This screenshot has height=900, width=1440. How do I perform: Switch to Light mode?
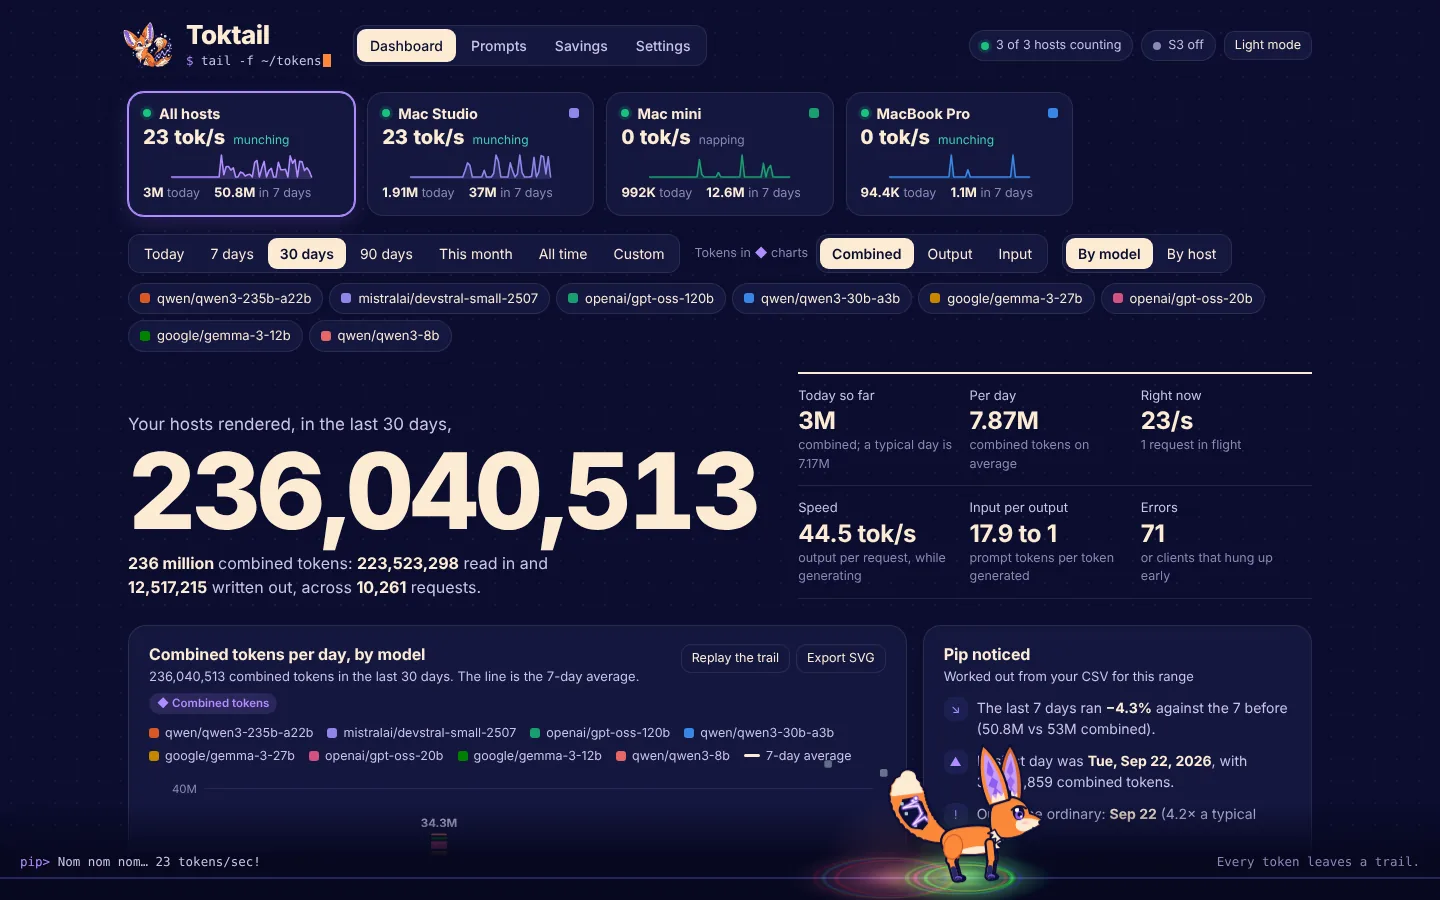(x=1267, y=45)
